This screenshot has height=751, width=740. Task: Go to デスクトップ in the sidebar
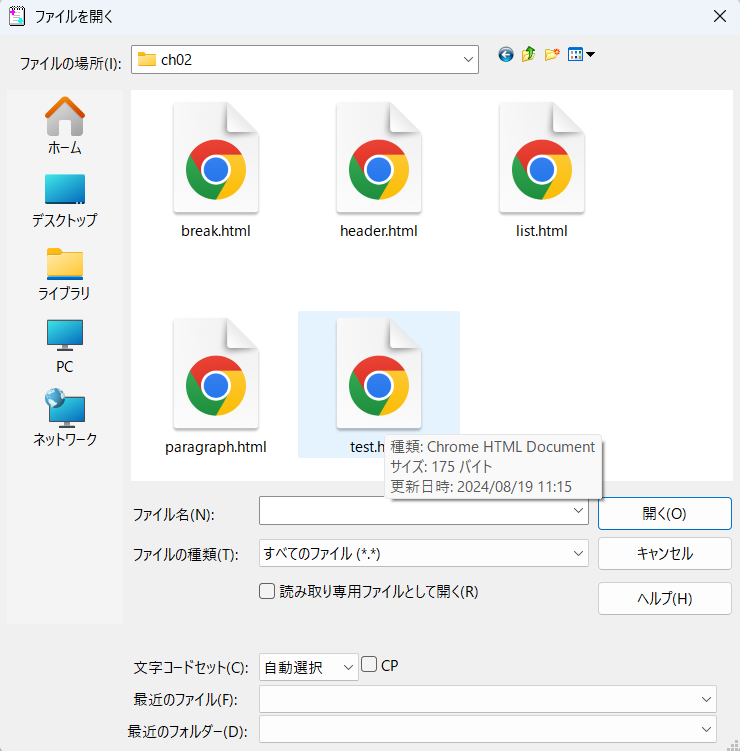65,200
